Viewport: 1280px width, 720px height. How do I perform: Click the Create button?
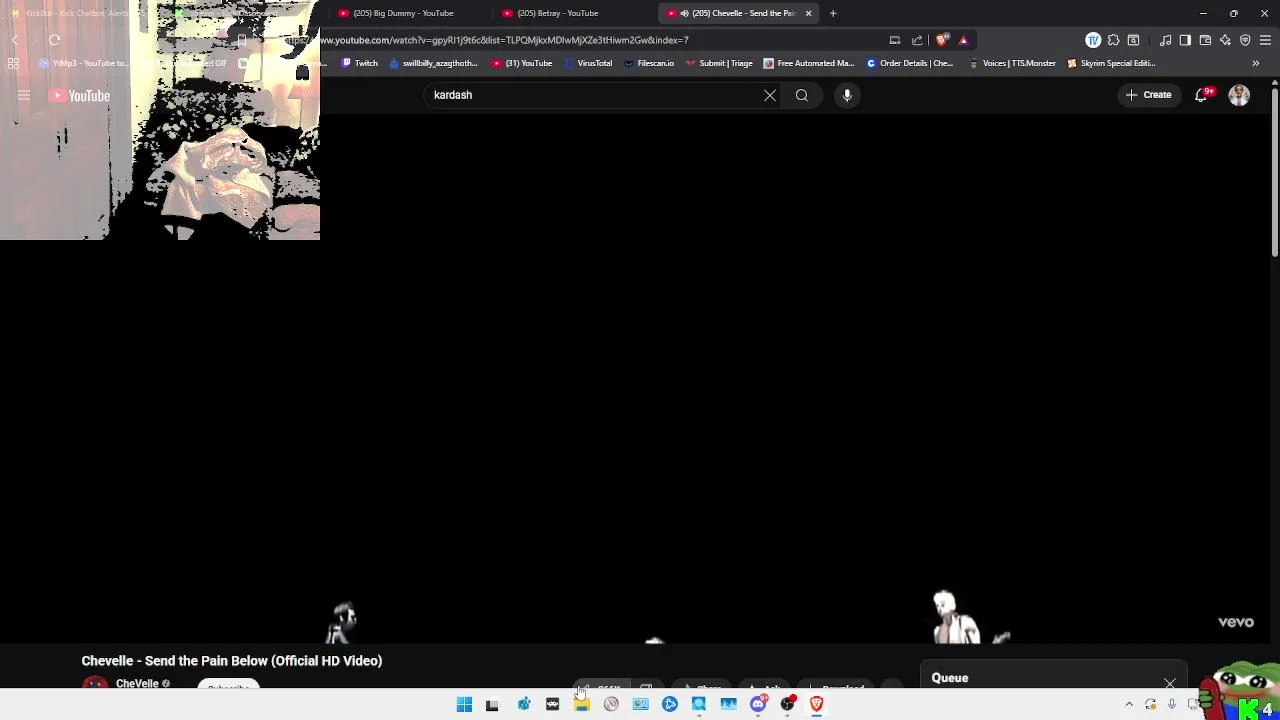(1148, 95)
